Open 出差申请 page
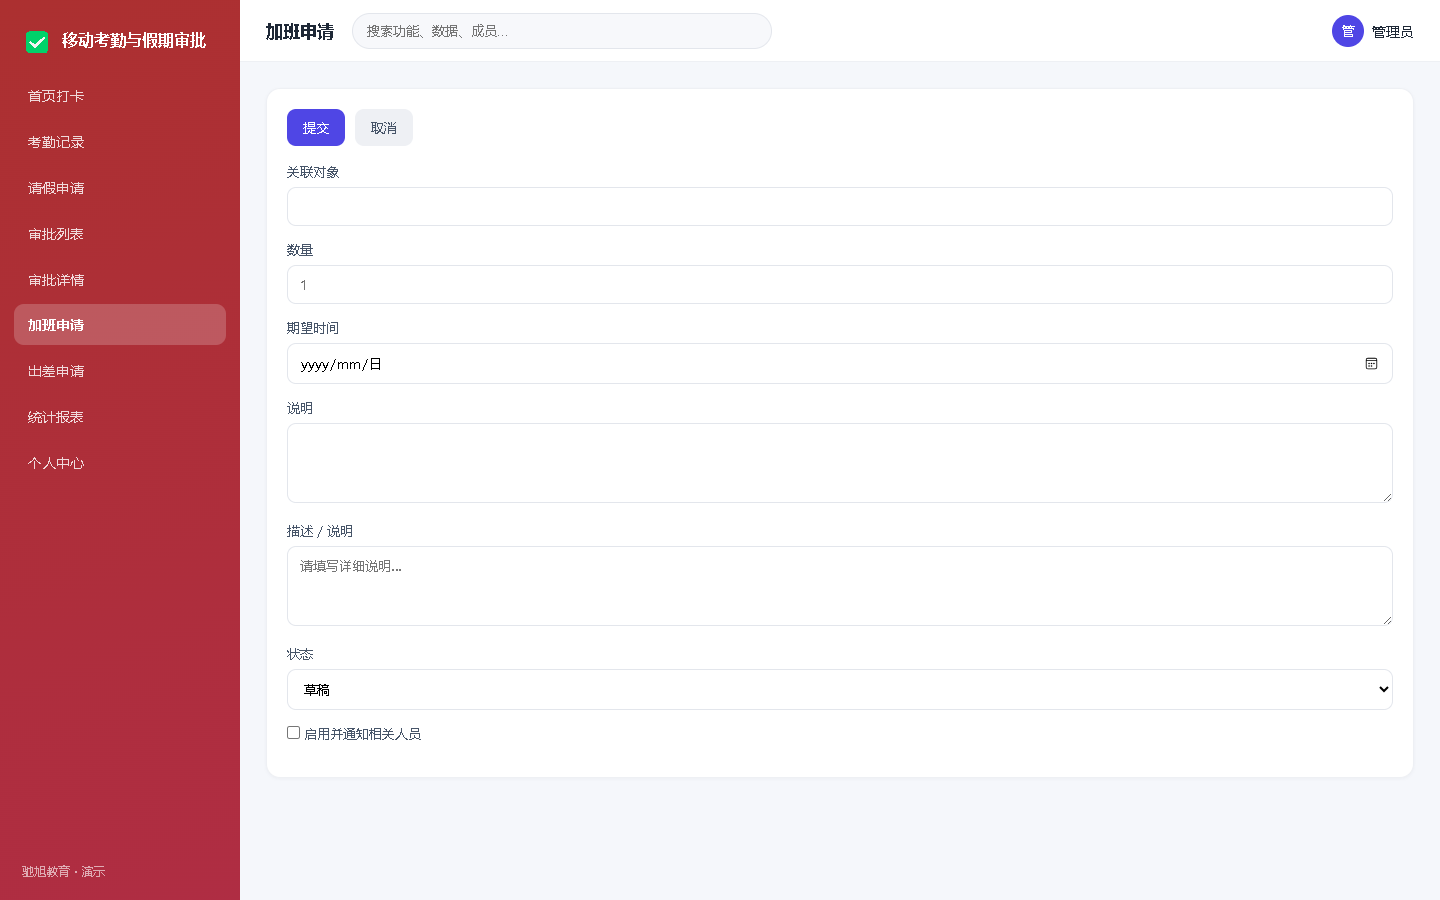The height and width of the screenshot is (900, 1440). point(120,371)
